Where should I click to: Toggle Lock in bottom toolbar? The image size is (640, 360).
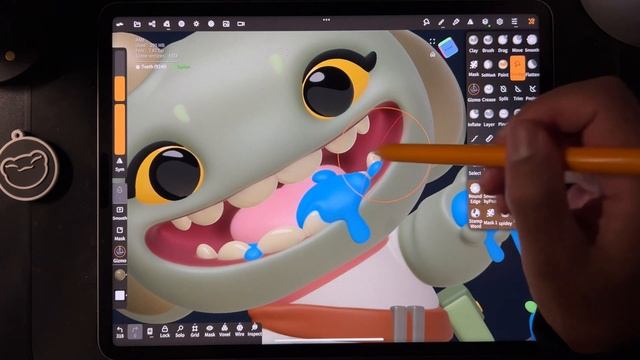coord(164,331)
